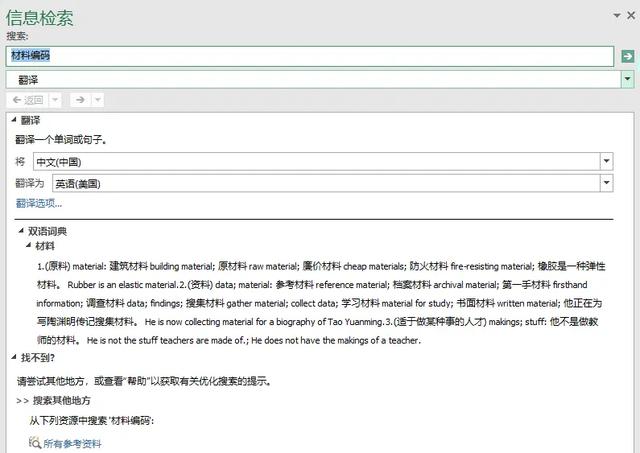Start search with the green arrow button
640x453 pixels.
click(627, 56)
